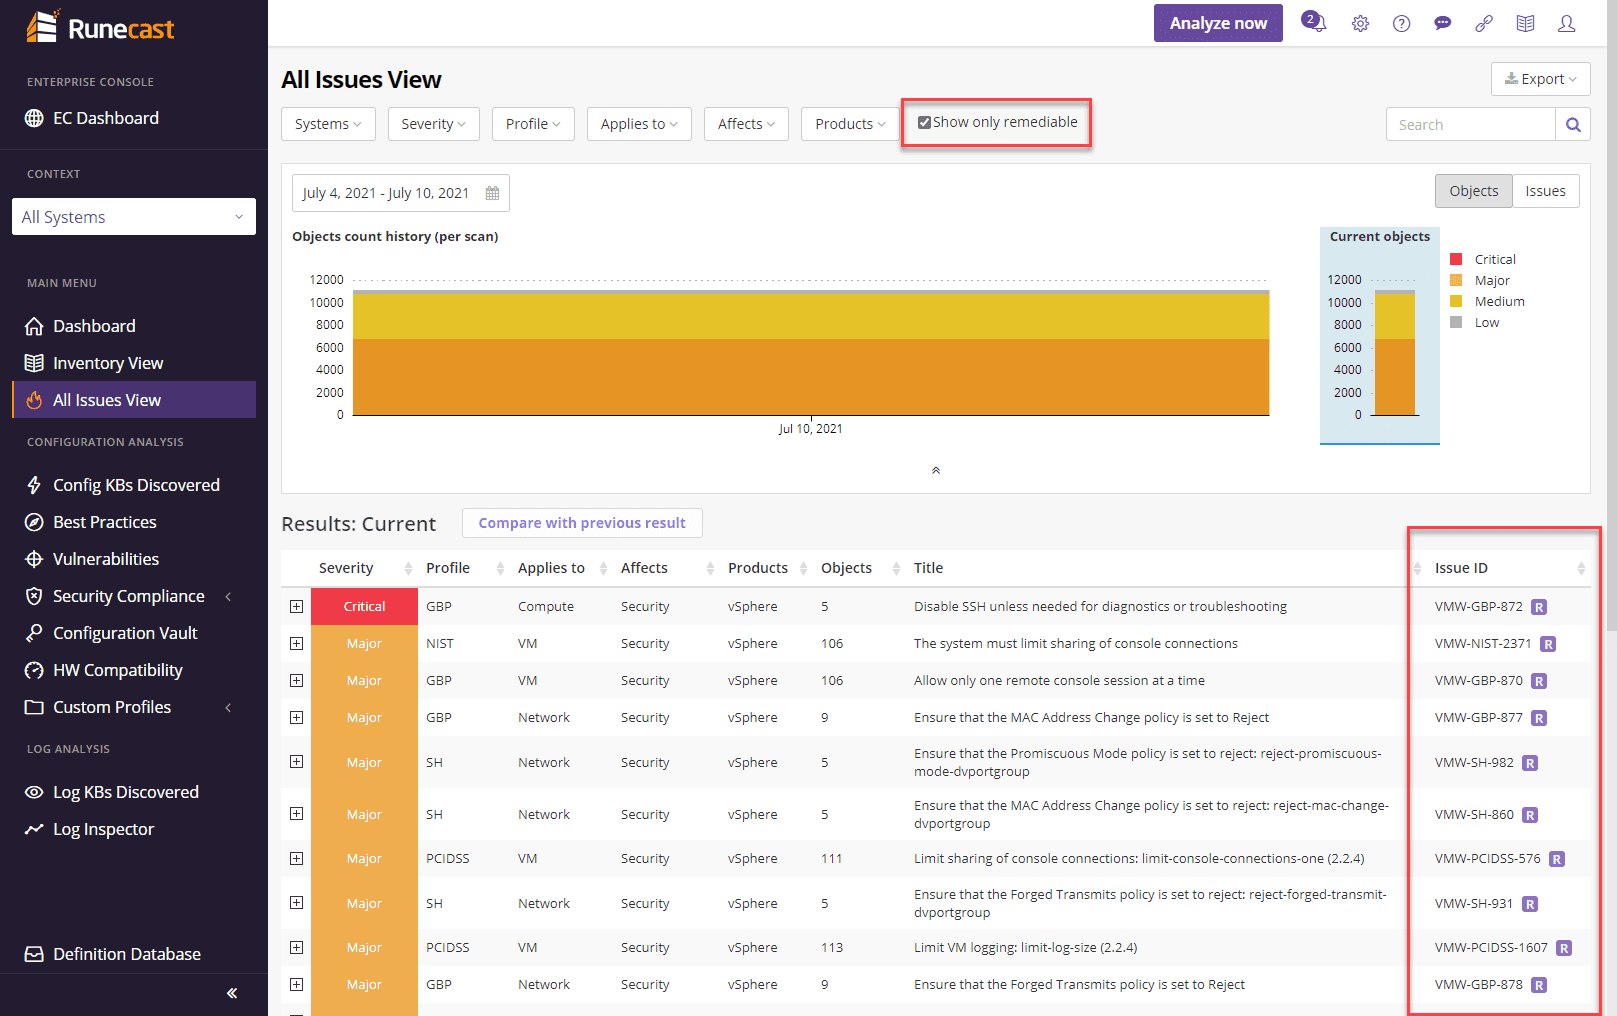
Task: Open the All Systems context dropdown
Action: (x=134, y=217)
